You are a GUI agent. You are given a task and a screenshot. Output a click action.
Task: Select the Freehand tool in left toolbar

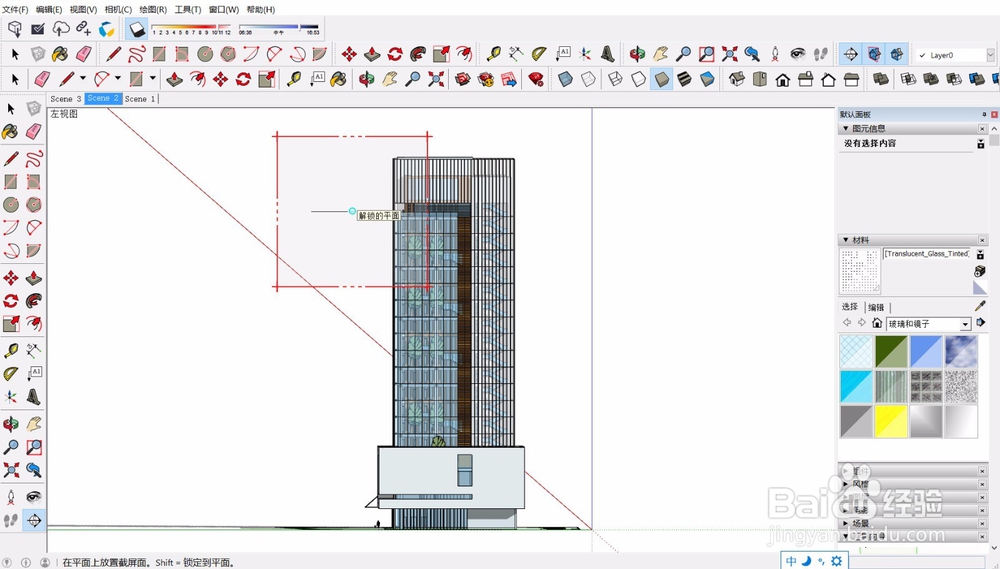[x=34, y=158]
